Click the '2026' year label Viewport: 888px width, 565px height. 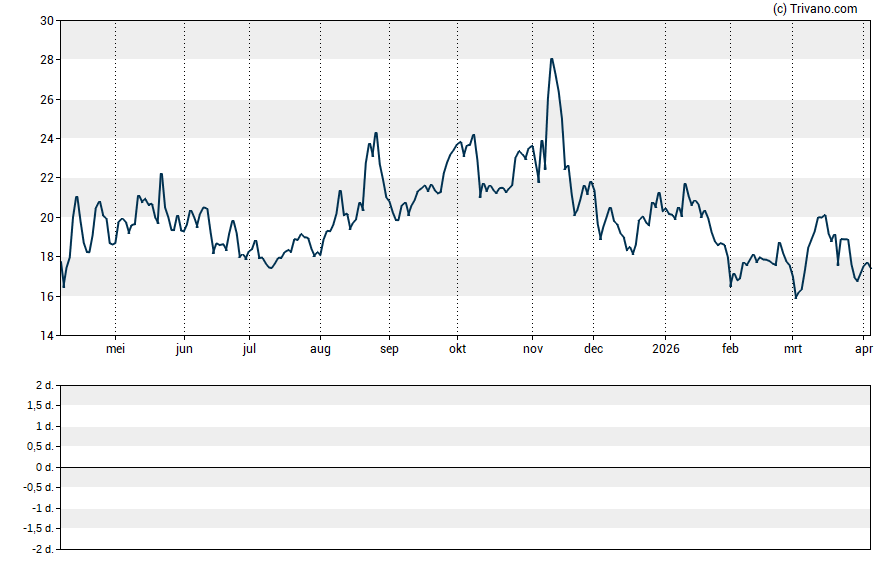665,349
